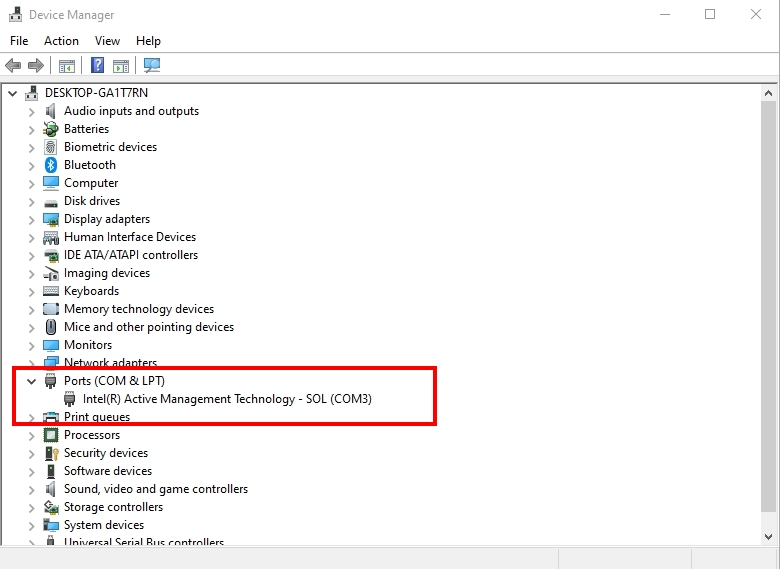
Task: Click the Back arrow in toolbar
Action: tap(13, 66)
